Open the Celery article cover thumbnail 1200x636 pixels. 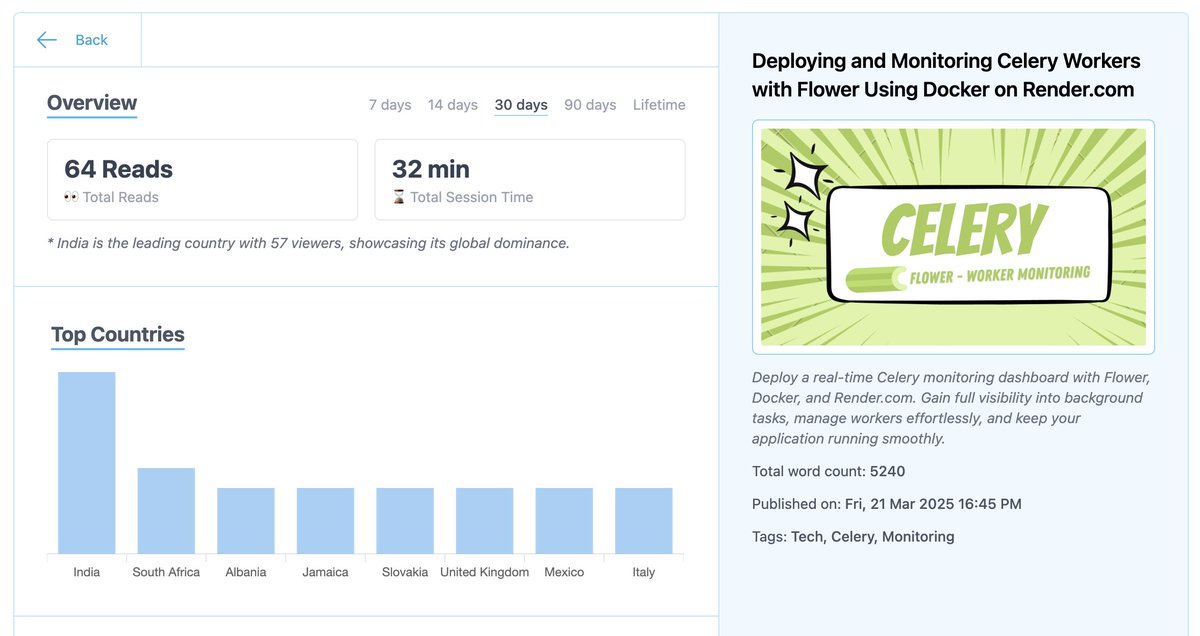click(953, 236)
